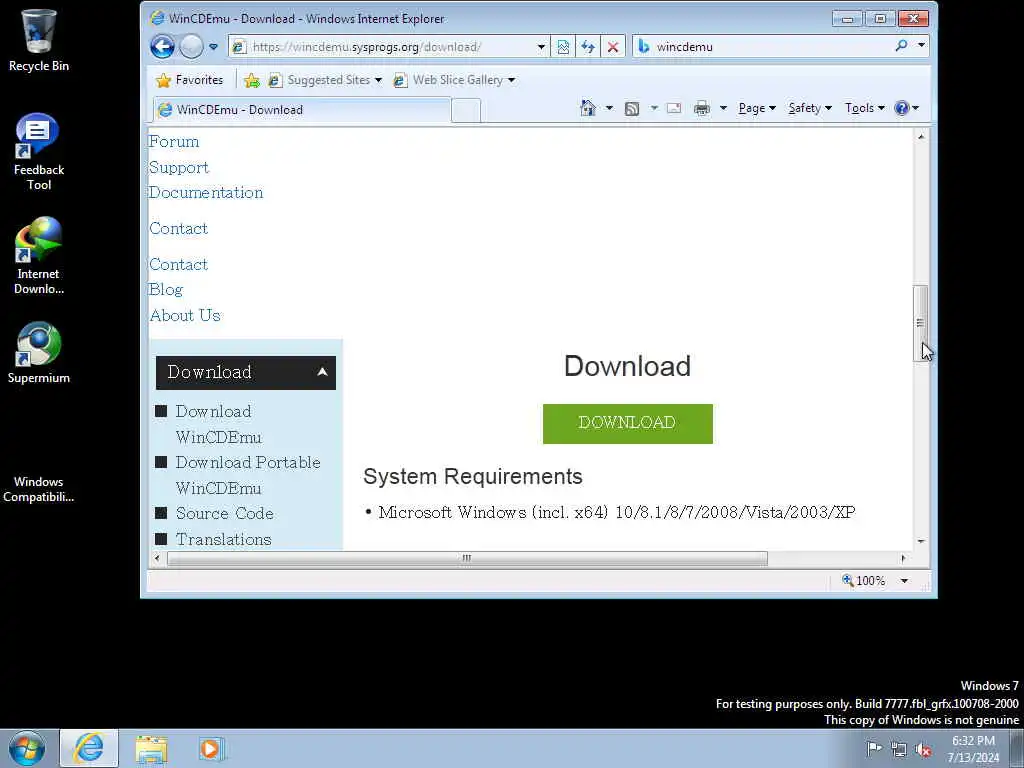Screen dimensions: 1024x768
Task: Click the Refresh icon in address bar
Action: pos(588,46)
